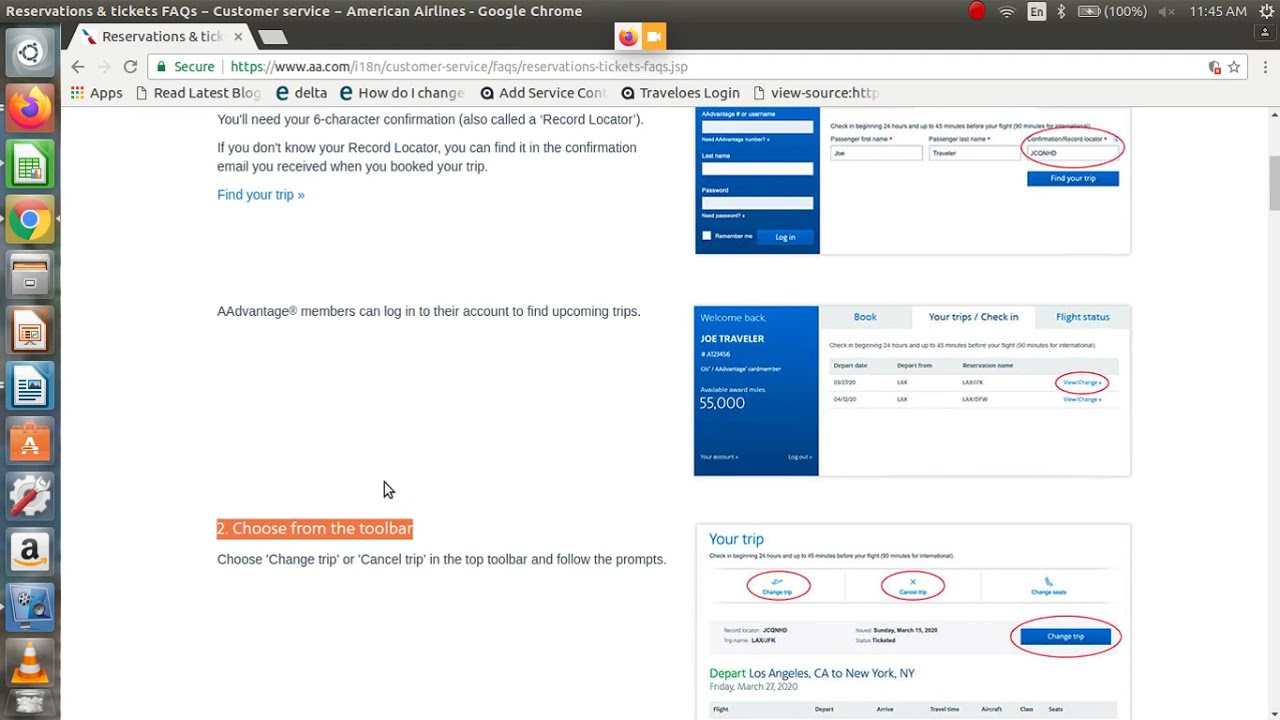Open Amazon launcher in dock
The width and height of the screenshot is (1280, 720).
pyautogui.click(x=30, y=551)
